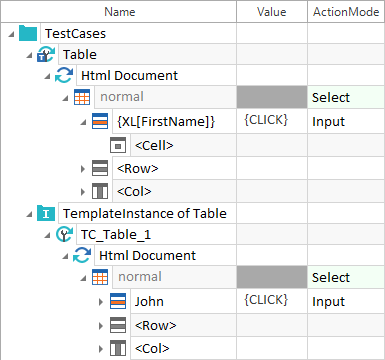
Task: Click the Name column header
Action: [119, 12]
